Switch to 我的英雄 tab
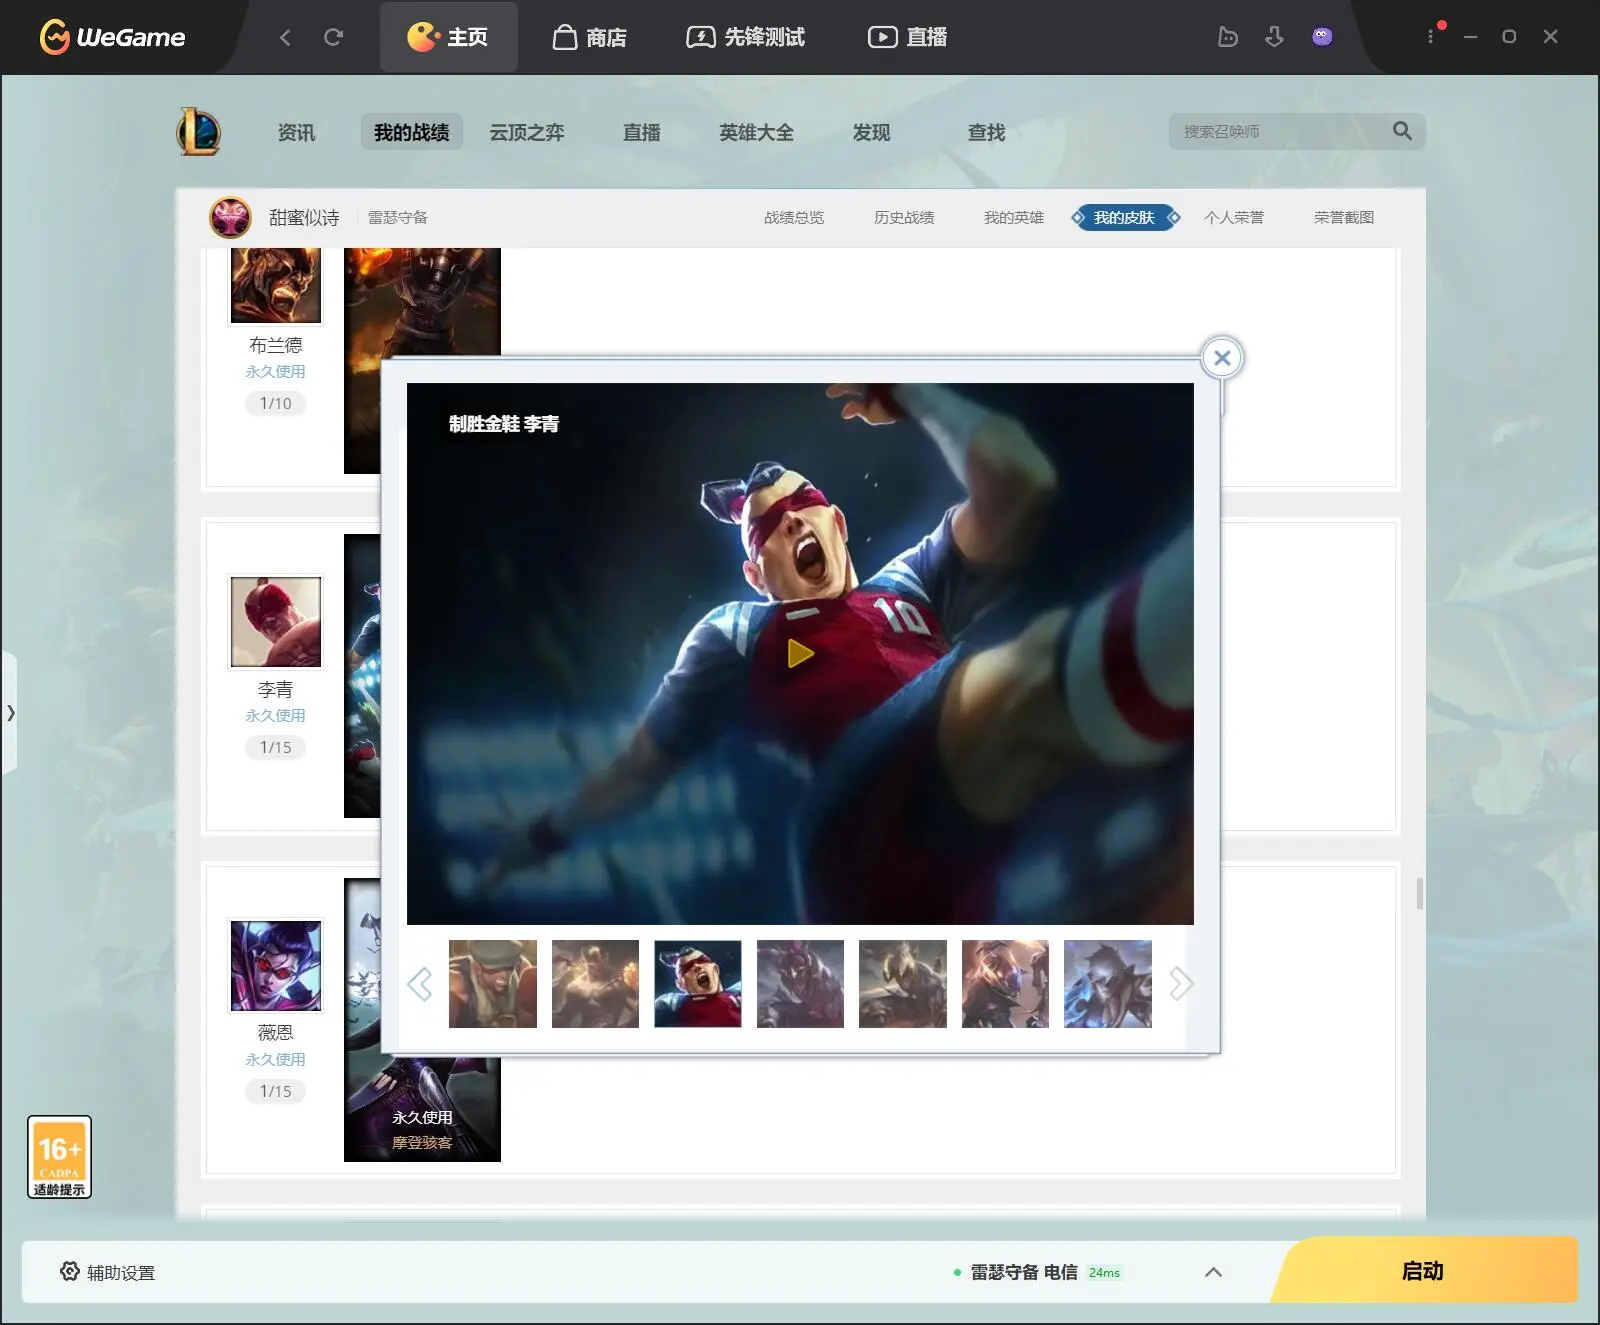Image resolution: width=1600 pixels, height=1325 pixels. pos(1014,217)
